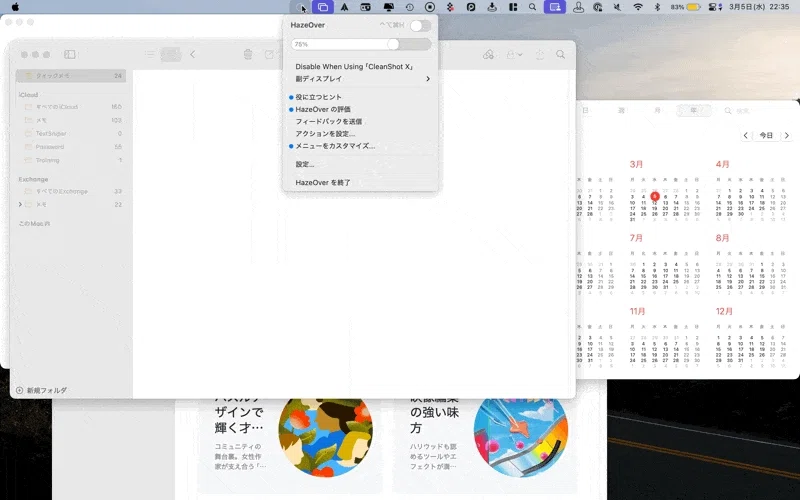800x500 pixels.
Task: Switch Calendar to 日 day view
Action: pos(585,110)
